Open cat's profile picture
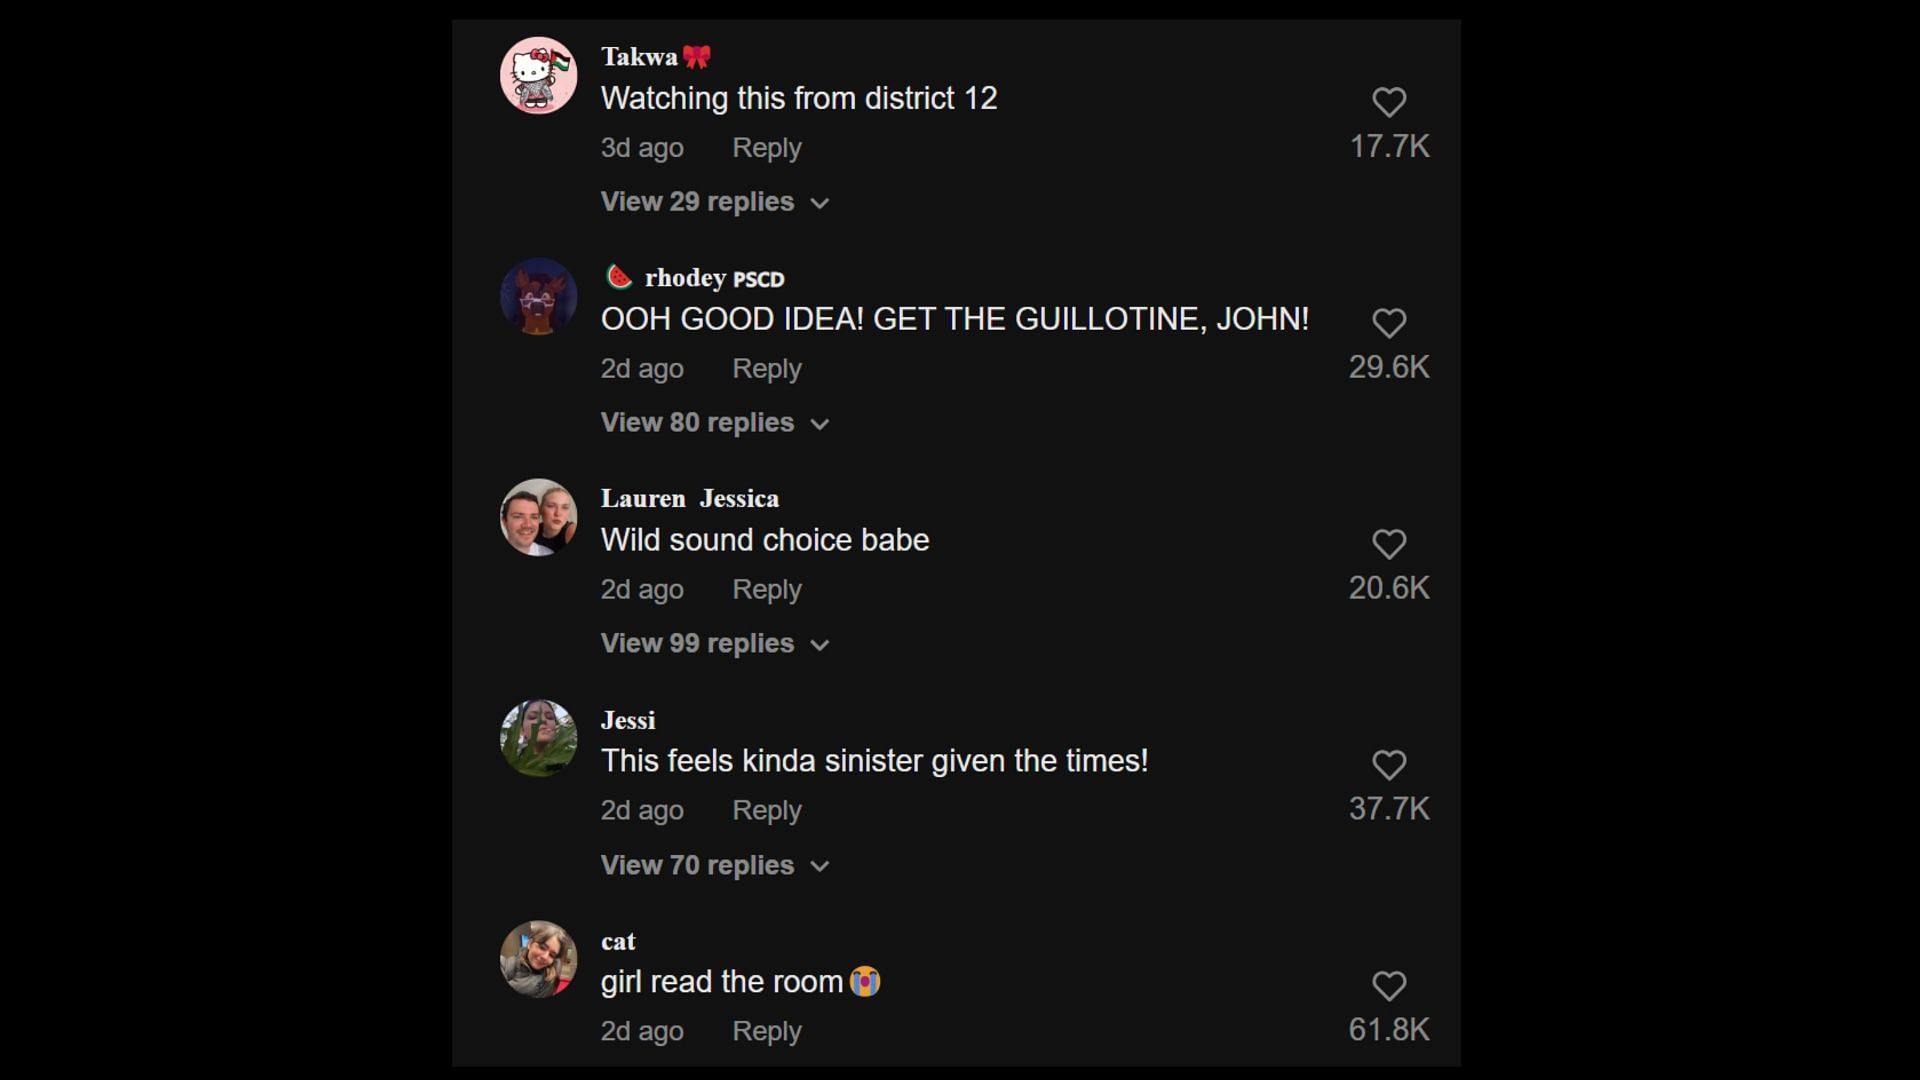Image resolution: width=1920 pixels, height=1080 pixels. point(538,959)
